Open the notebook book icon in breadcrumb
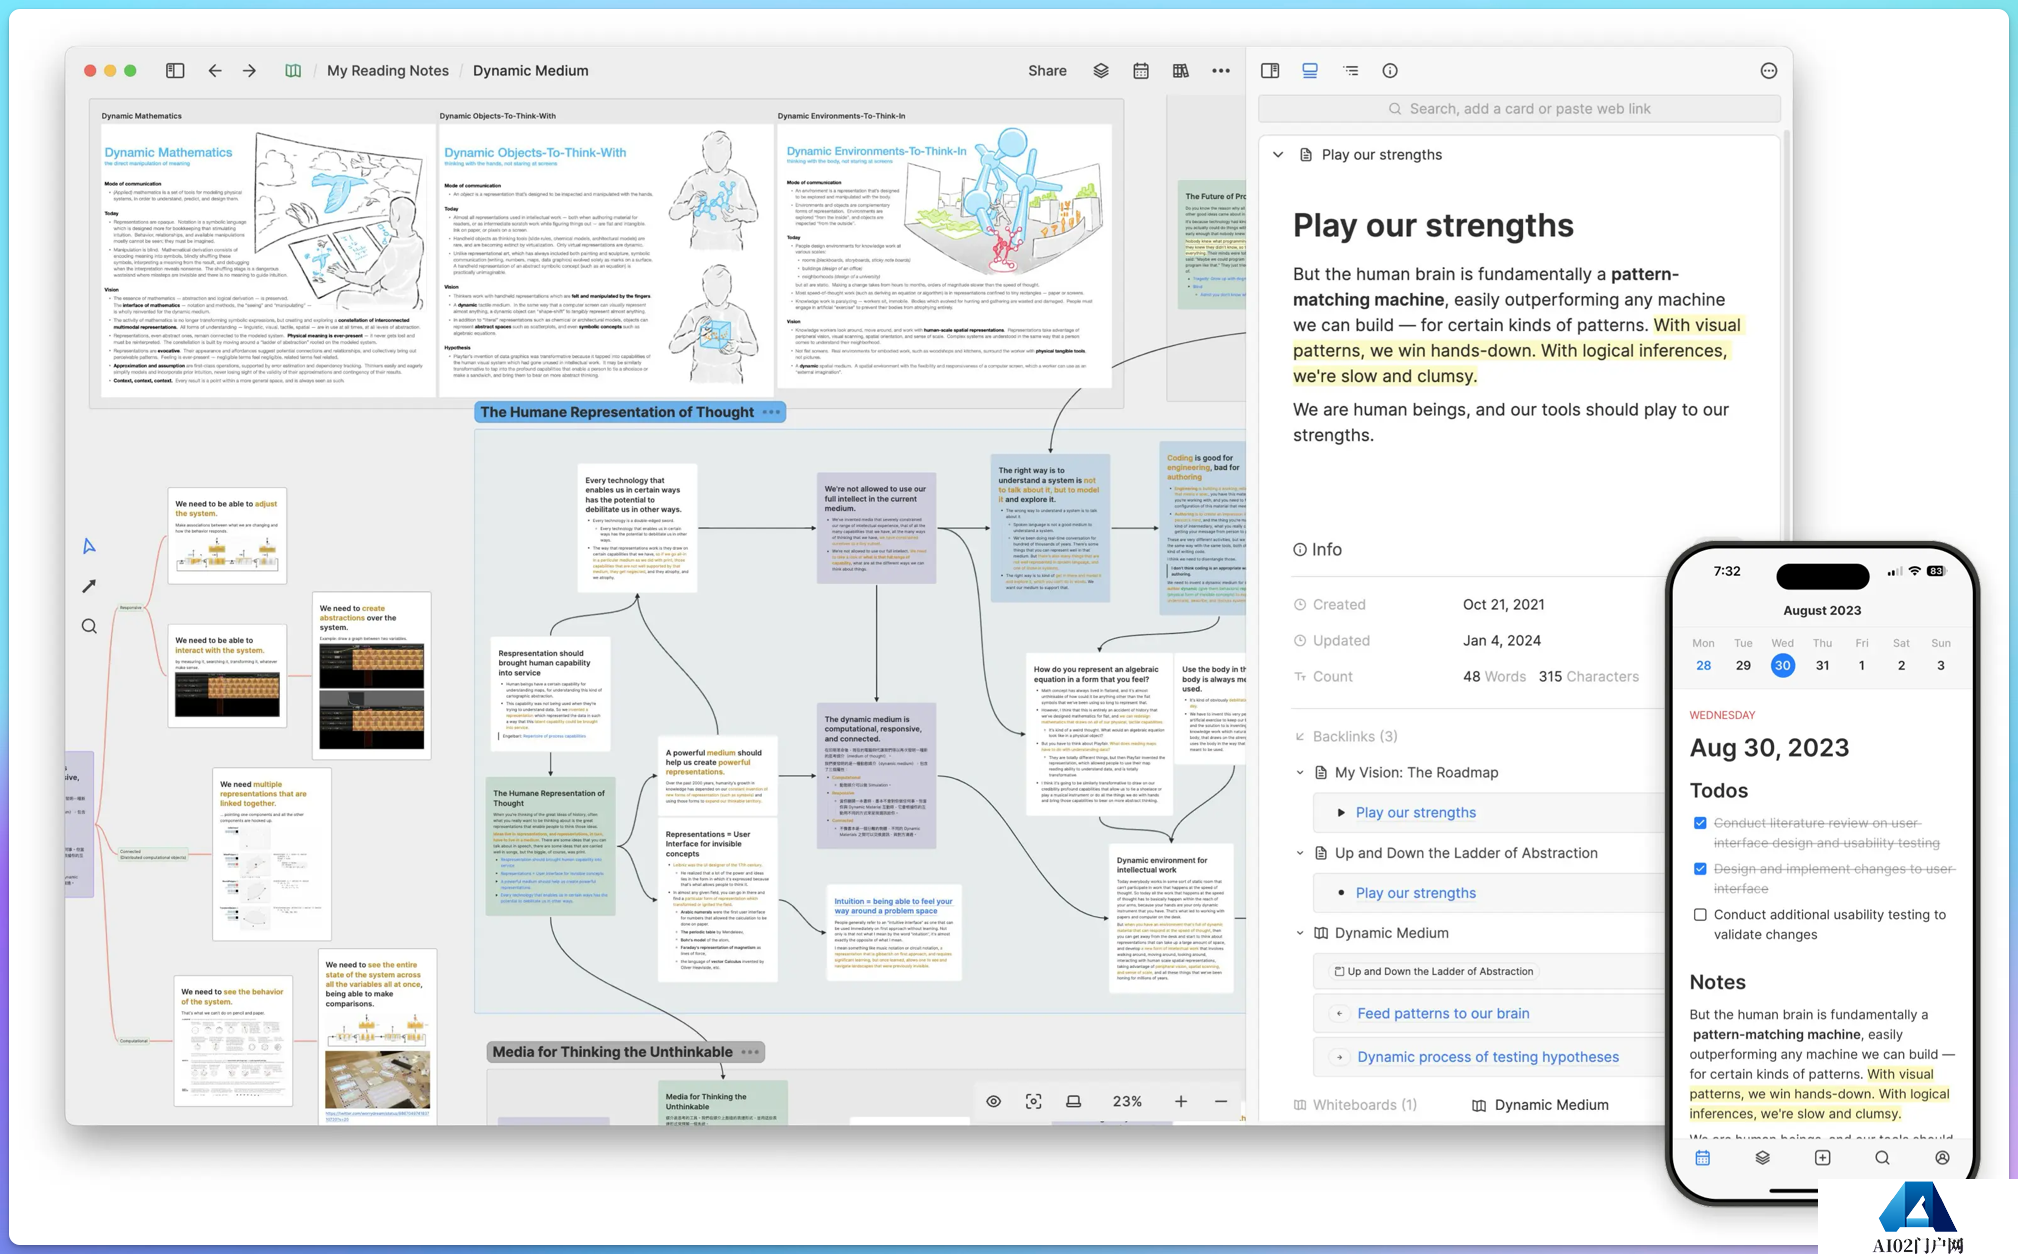This screenshot has height=1254, width=2018. coord(293,71)
